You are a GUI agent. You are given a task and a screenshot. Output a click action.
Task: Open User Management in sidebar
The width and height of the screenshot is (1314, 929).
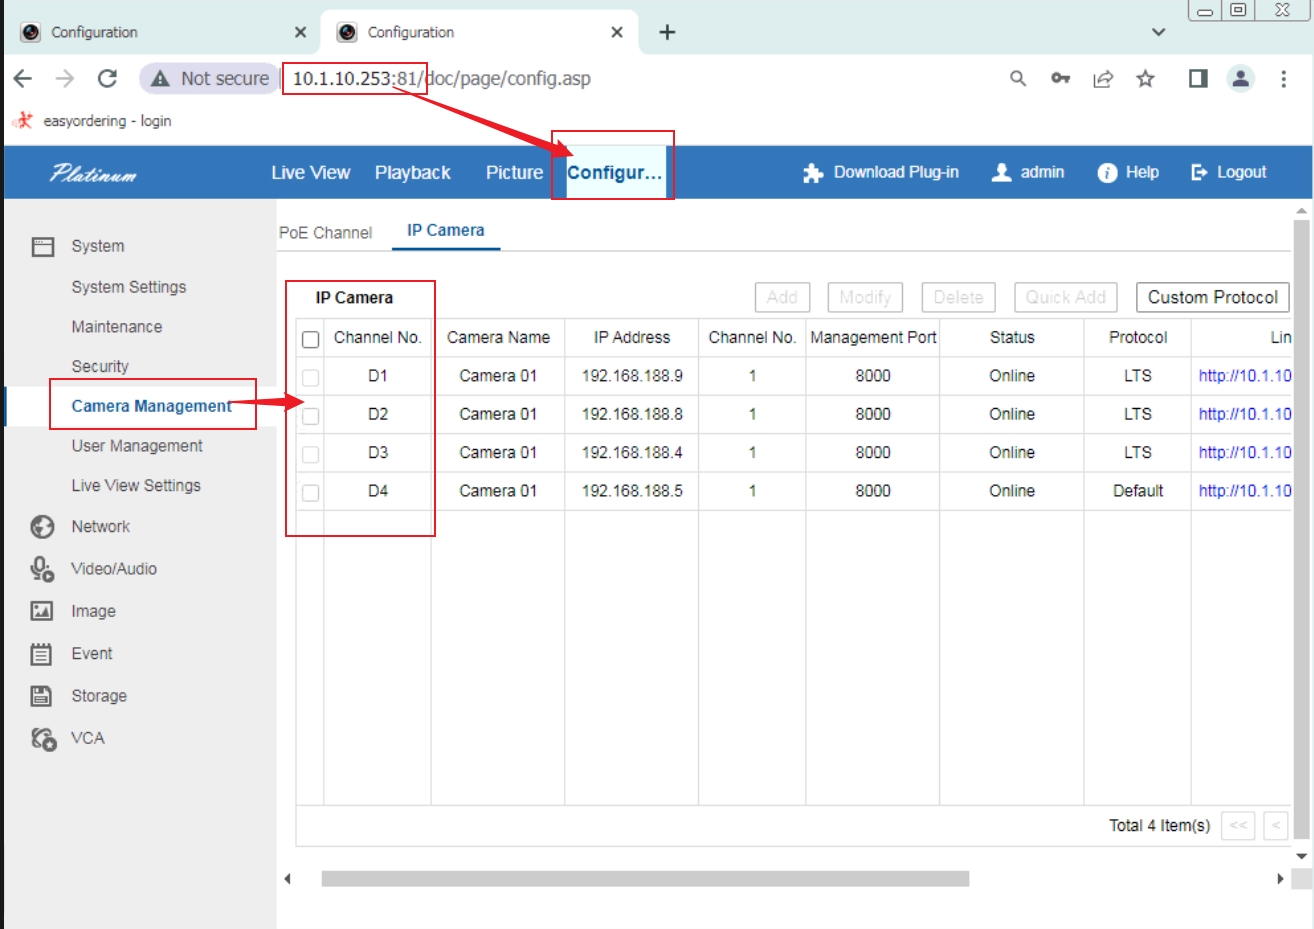point(136,446)
